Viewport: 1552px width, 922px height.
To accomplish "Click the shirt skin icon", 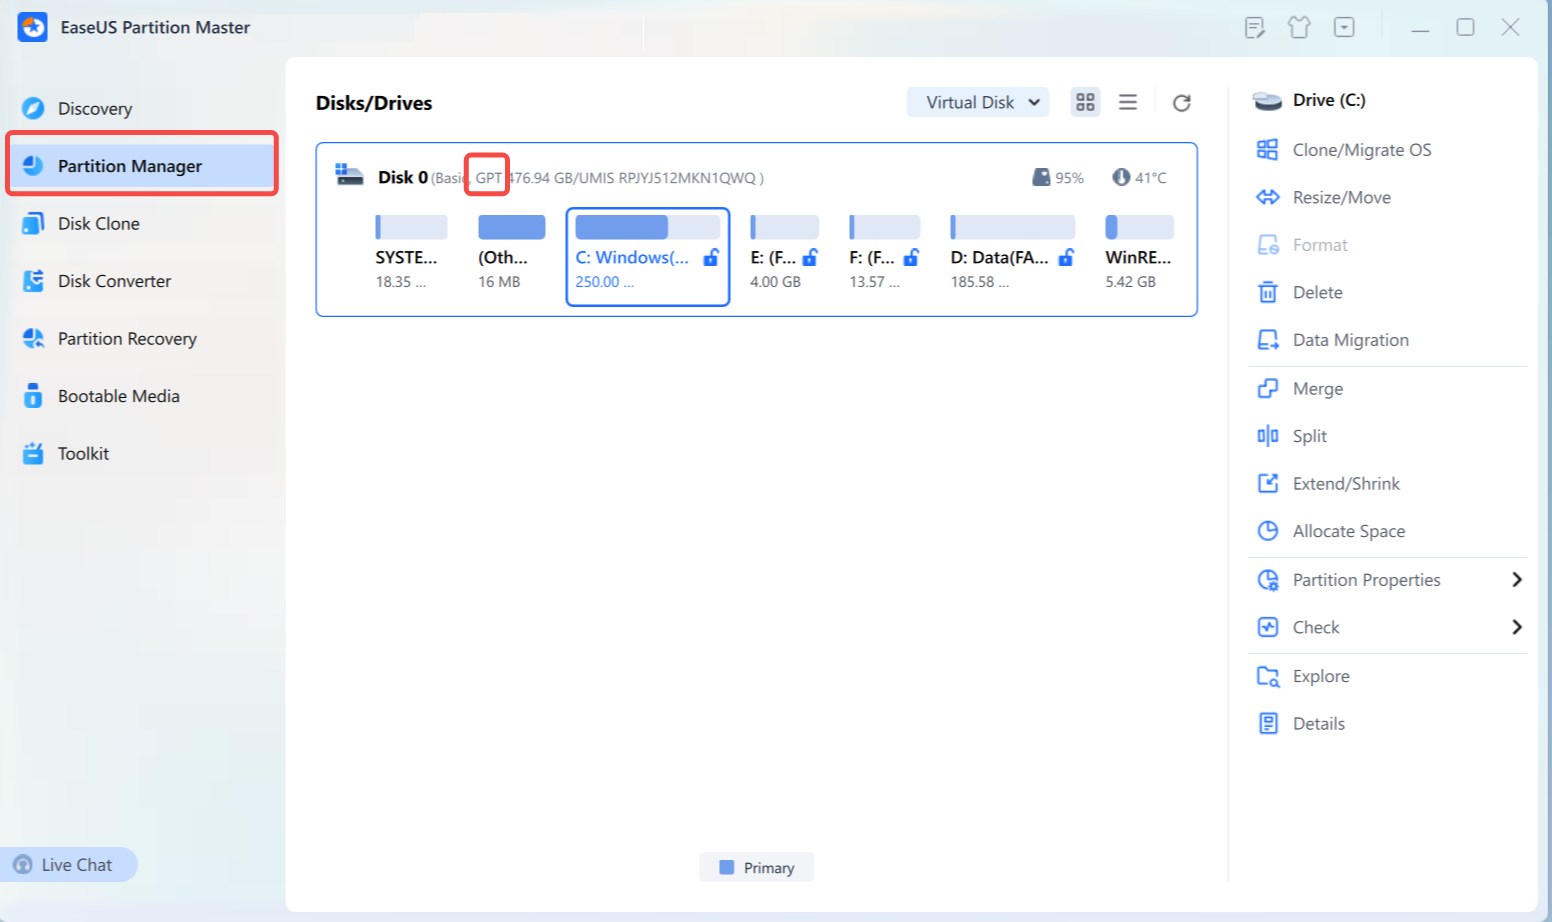I will click(x=1299, y=27).
